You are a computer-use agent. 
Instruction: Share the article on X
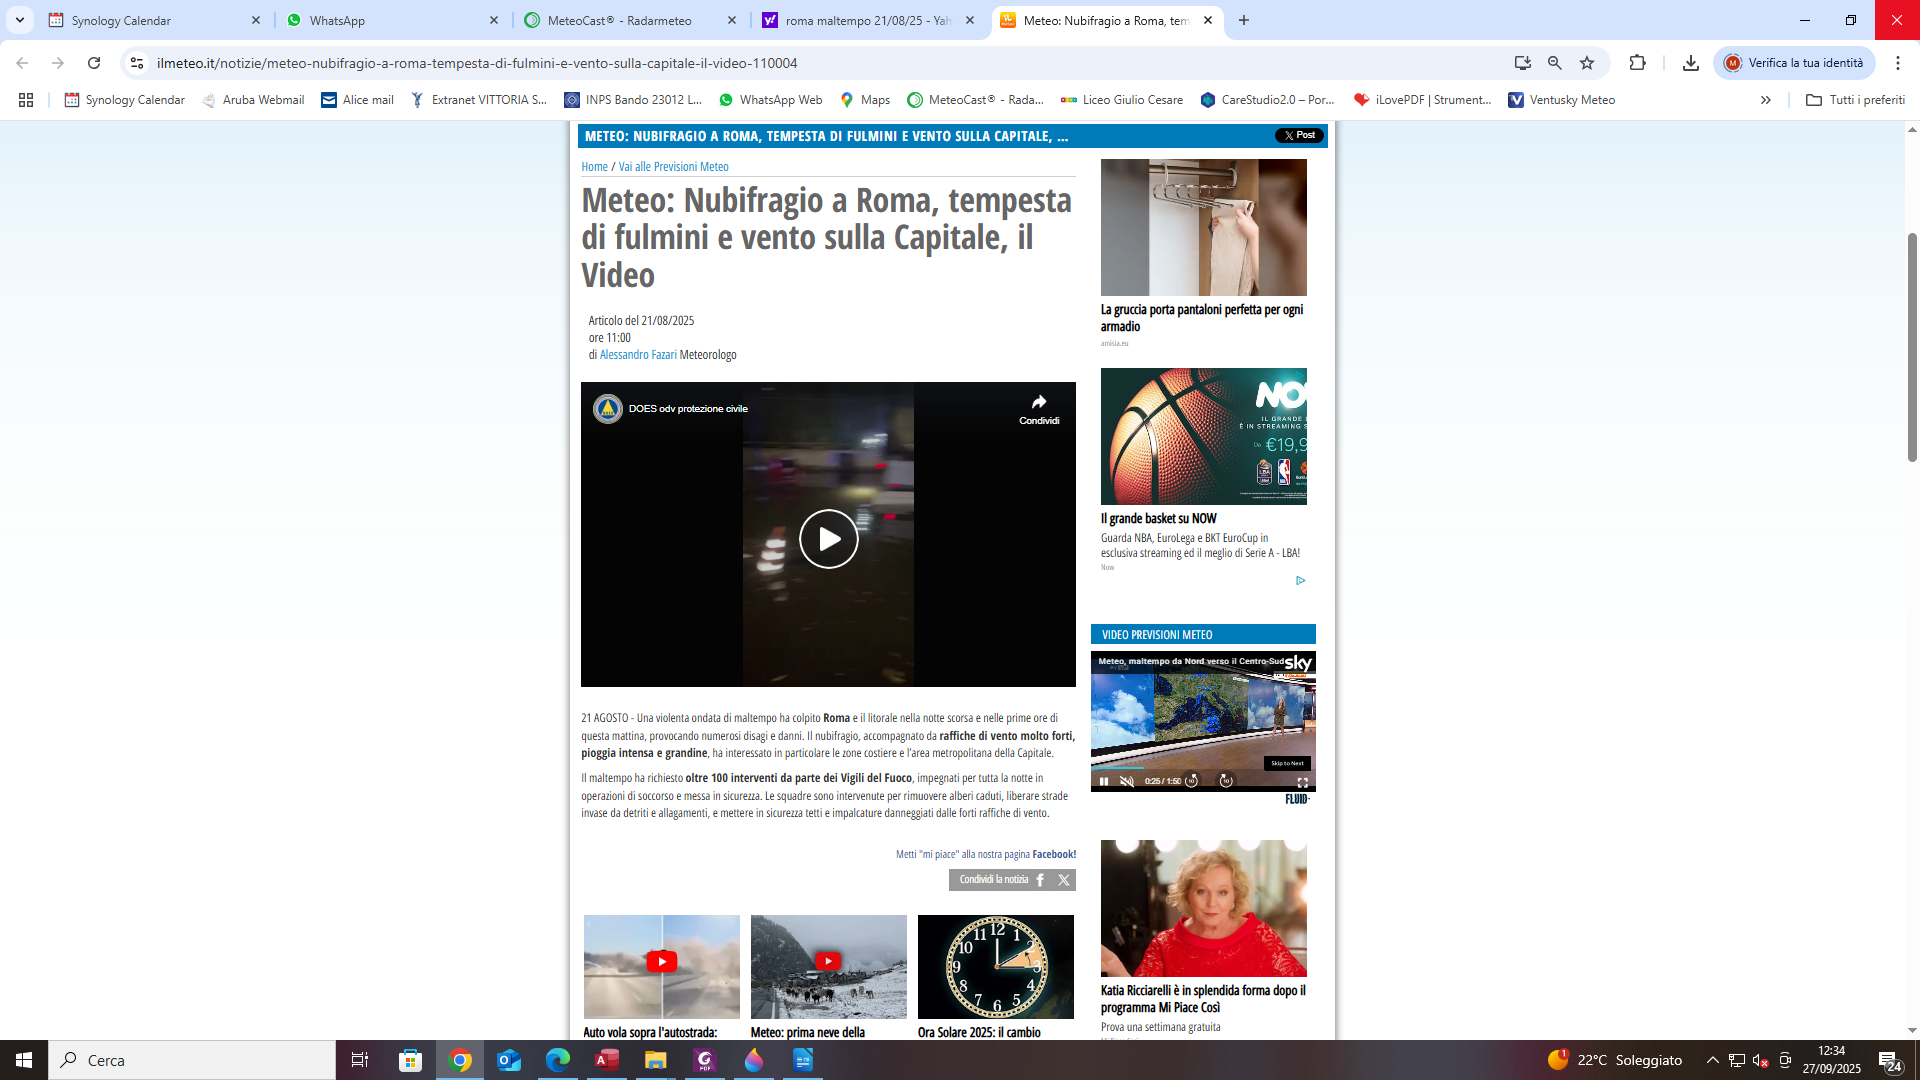[x=1063, y=880]
